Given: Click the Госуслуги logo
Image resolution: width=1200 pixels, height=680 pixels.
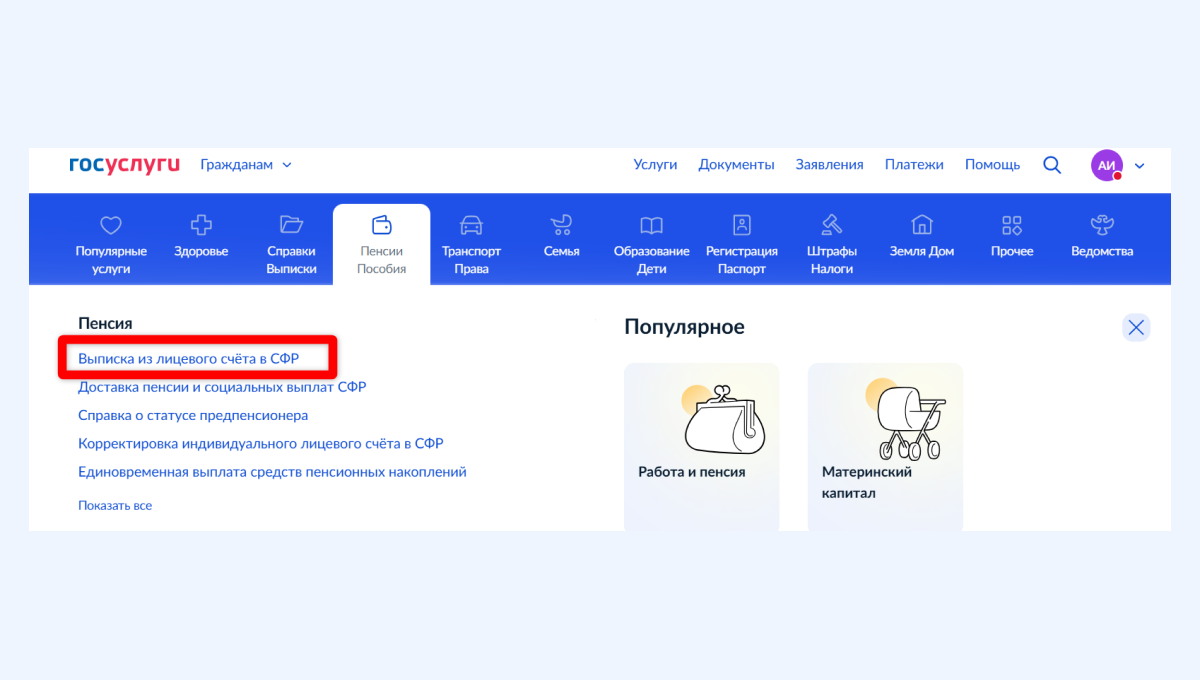Looking at the screenshot, I should [x=124, y=165].
